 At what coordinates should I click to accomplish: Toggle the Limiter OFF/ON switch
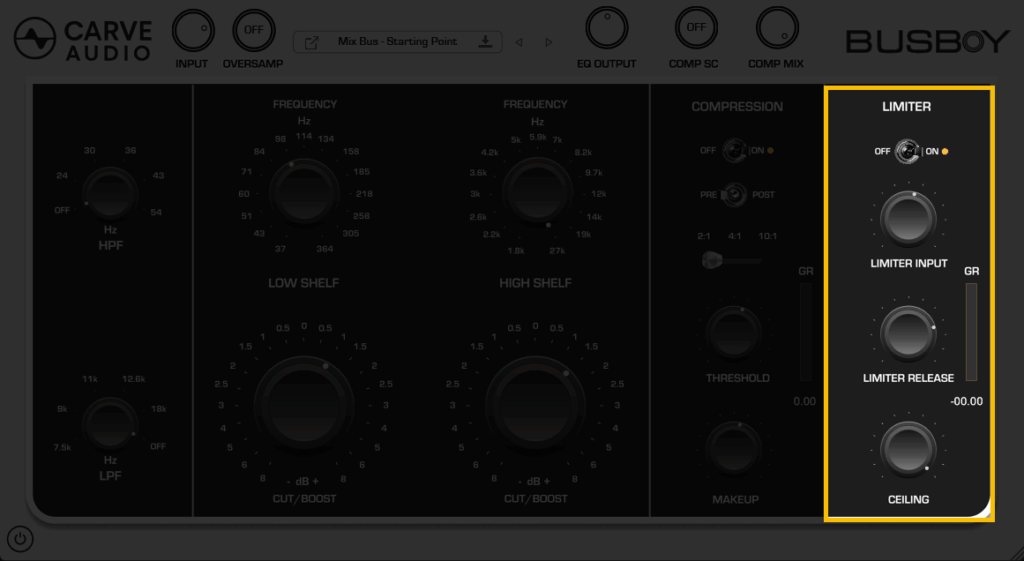909,151
